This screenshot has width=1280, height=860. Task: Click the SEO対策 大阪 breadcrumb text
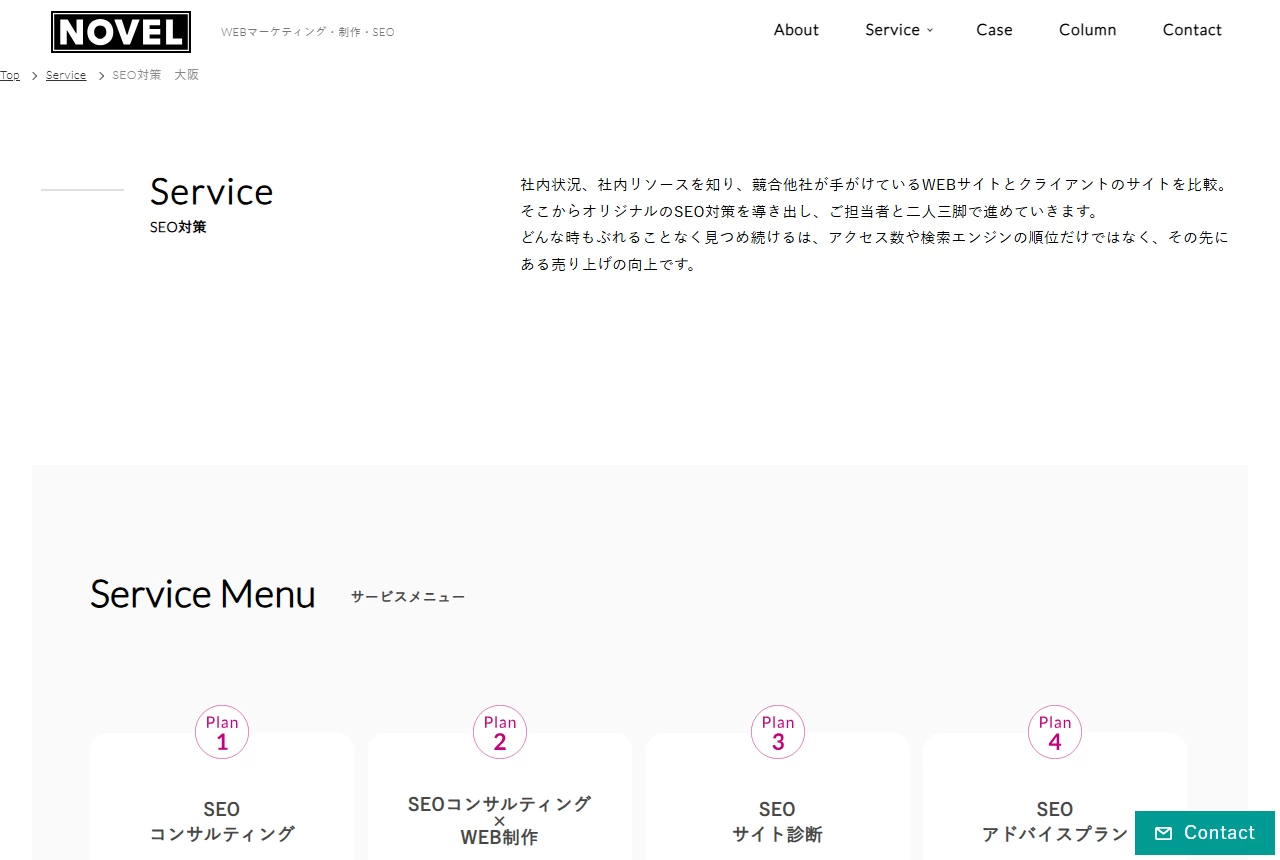[x=156, y=75]
